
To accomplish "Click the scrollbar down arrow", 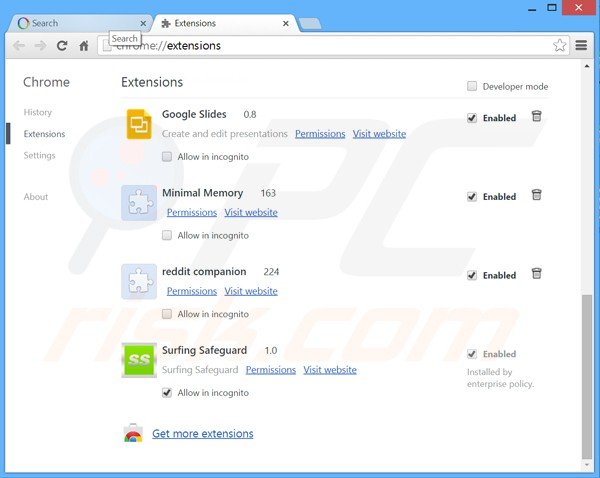I will (x=587, y=465).
